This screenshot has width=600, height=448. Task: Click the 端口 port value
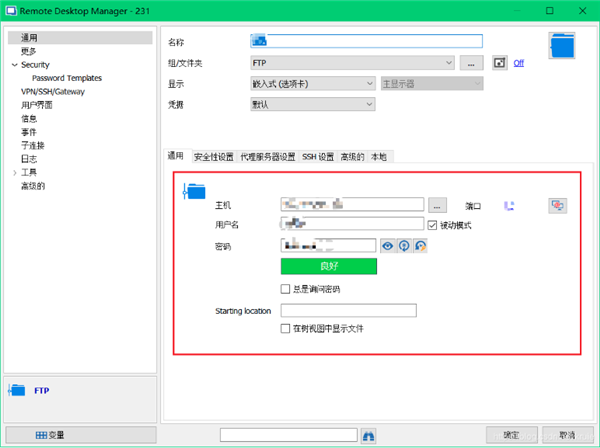pyautogui.click(x=509, y=206)
